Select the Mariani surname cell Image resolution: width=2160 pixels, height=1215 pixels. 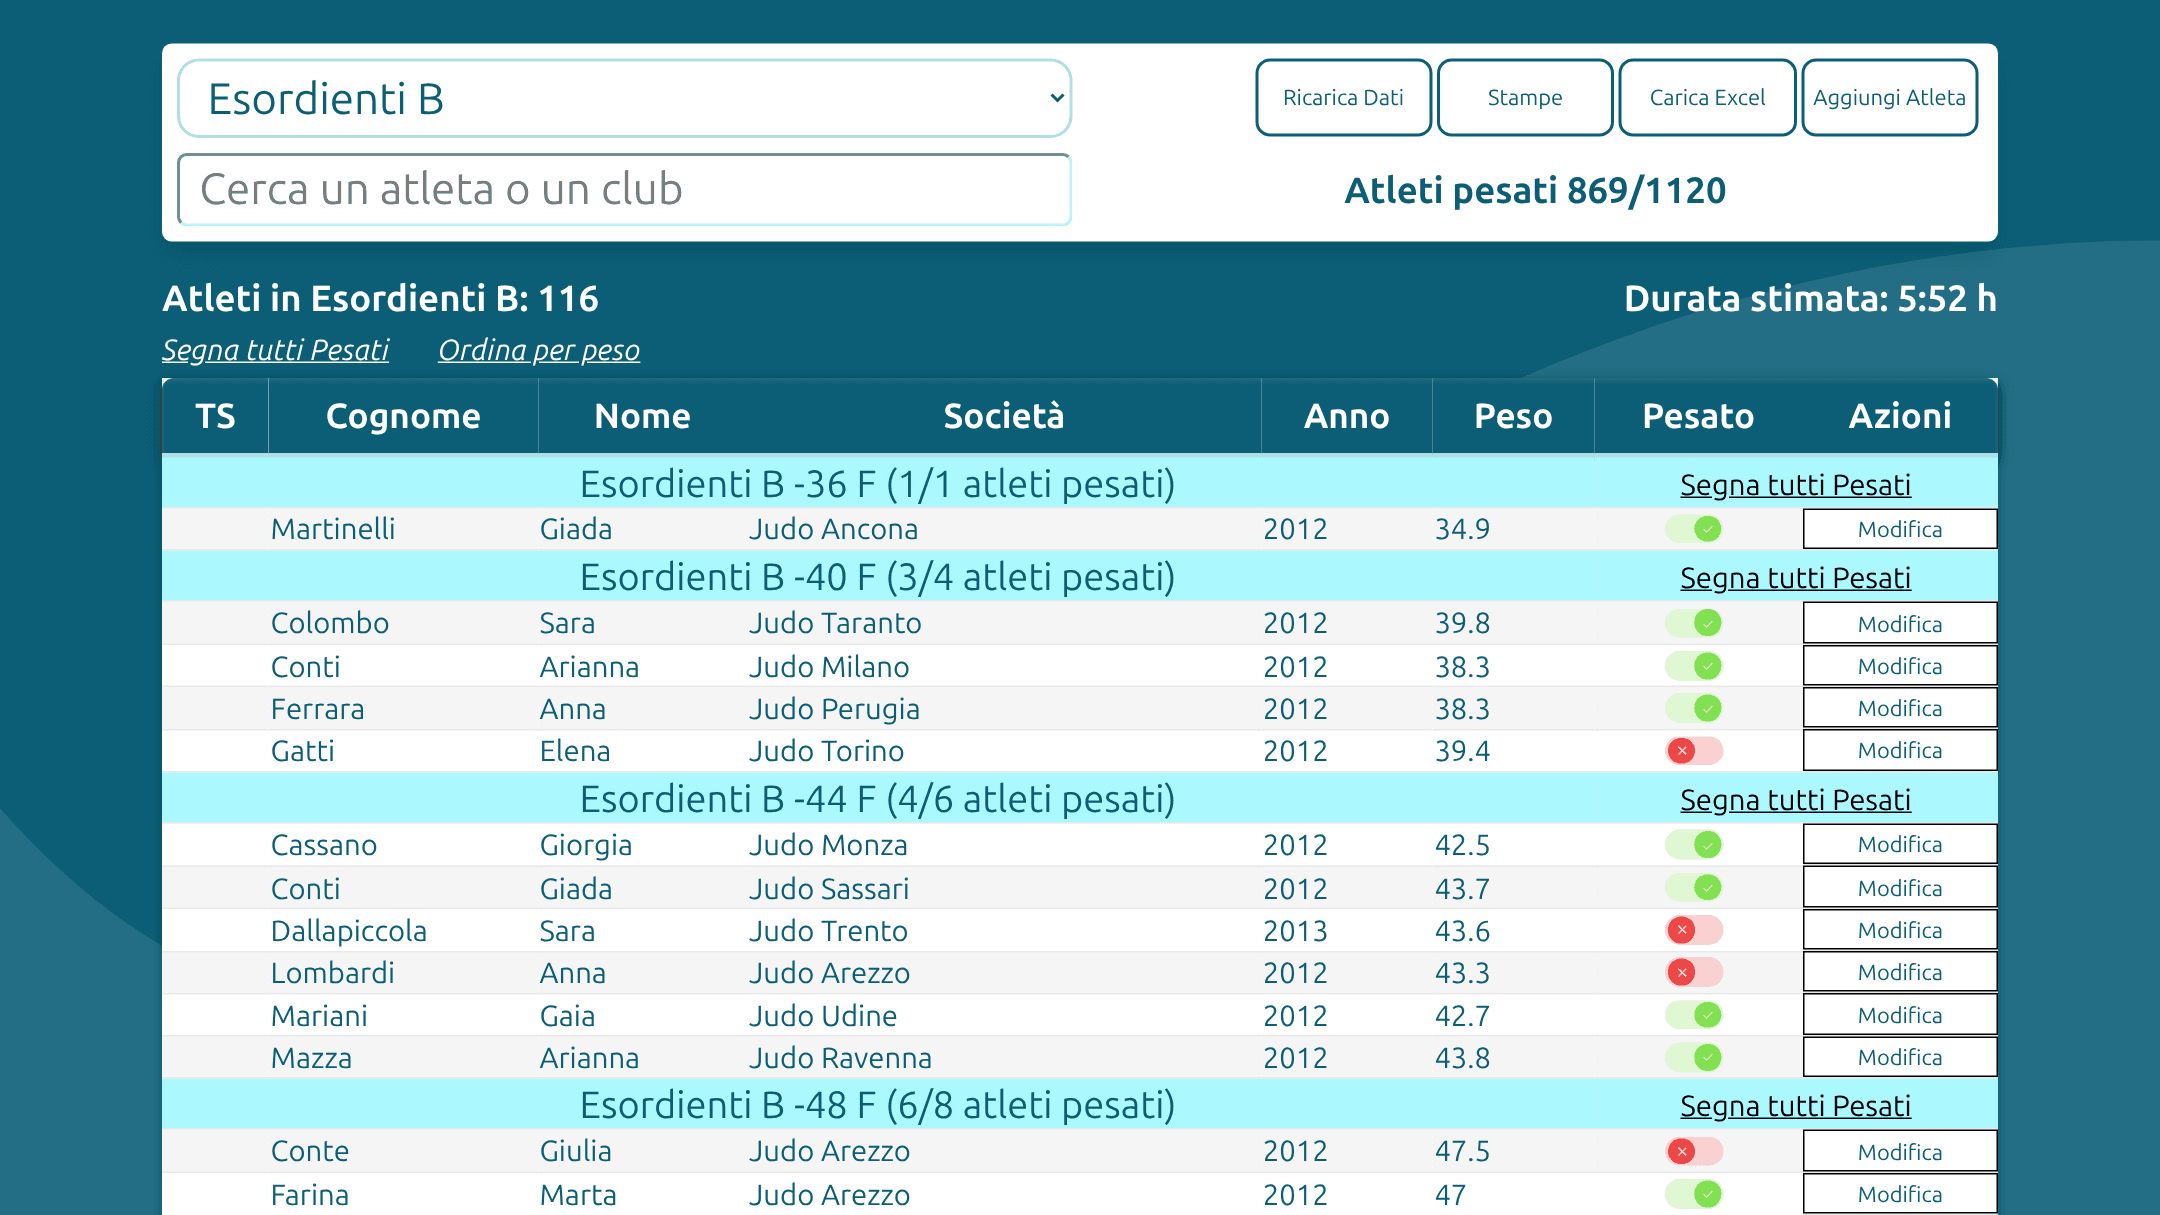pyautogui.click(x=403, y=1016)
